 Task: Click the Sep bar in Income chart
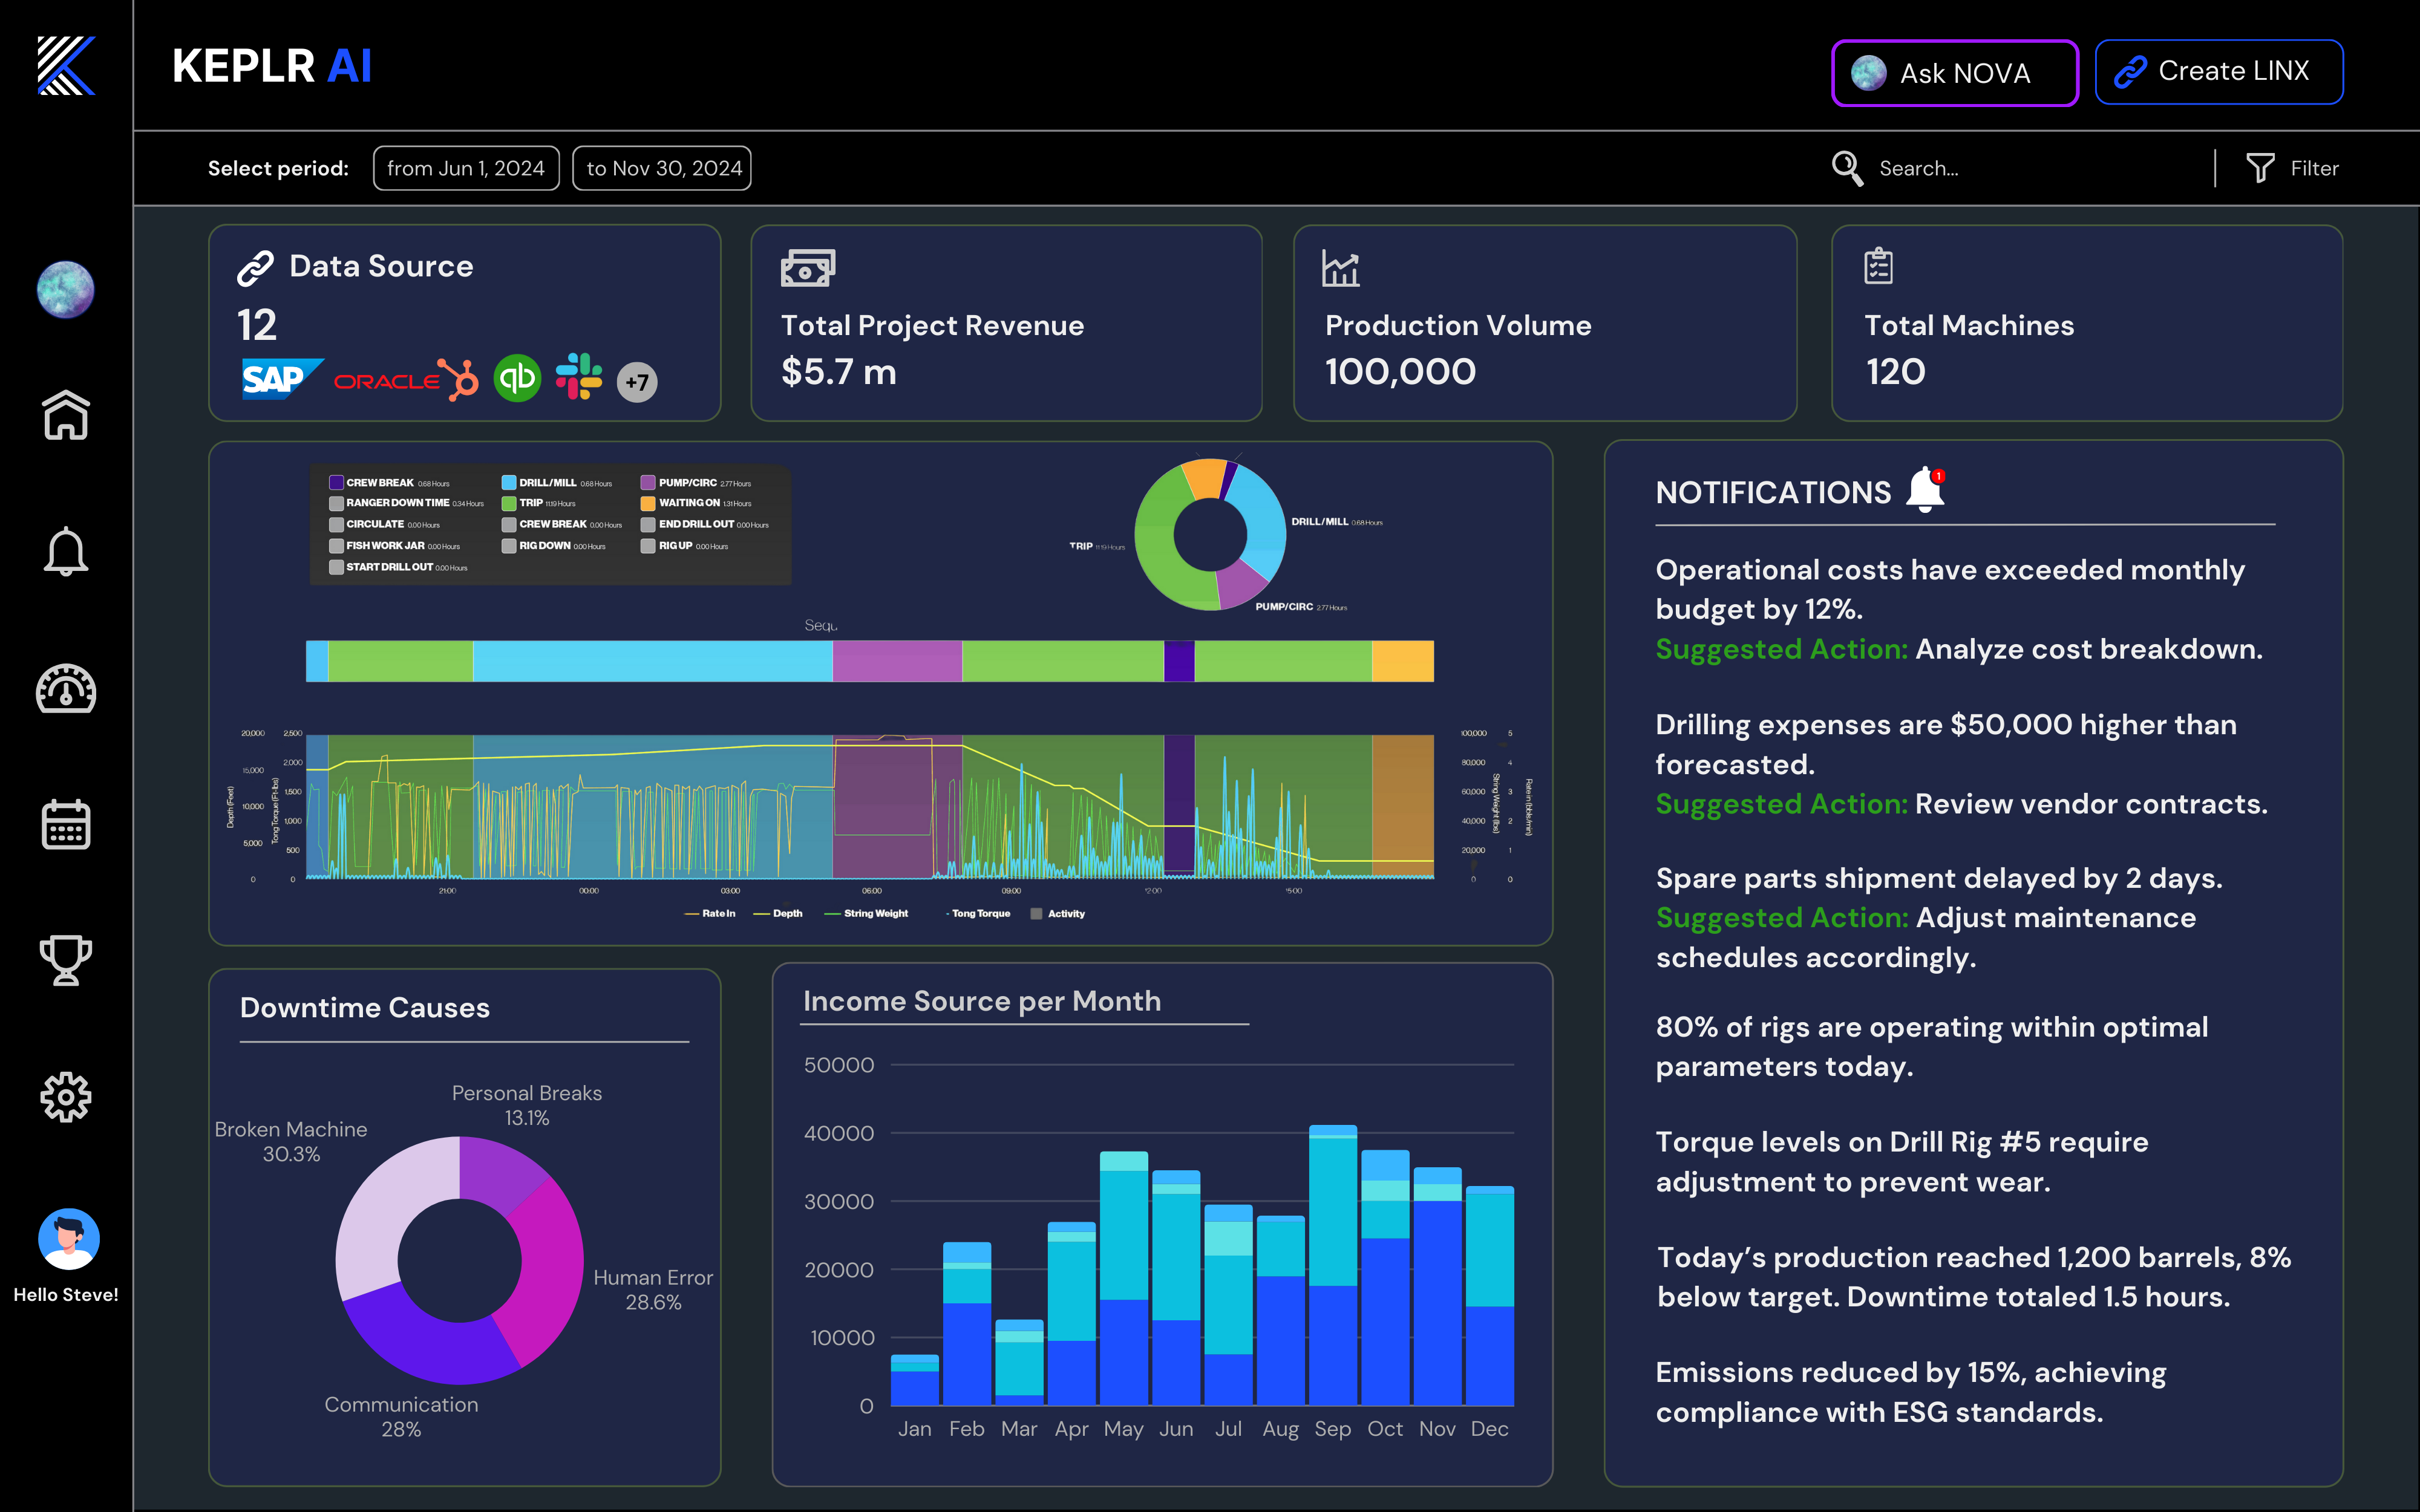pos(1333,1265)
